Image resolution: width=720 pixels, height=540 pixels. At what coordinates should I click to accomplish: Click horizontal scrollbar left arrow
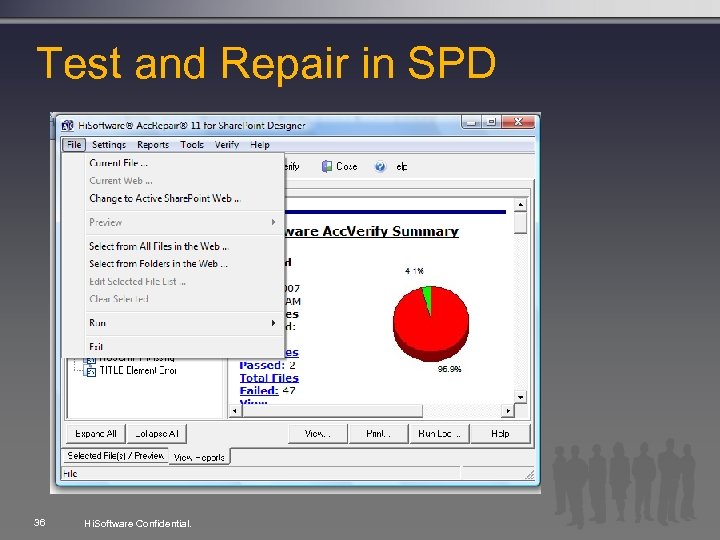point(235,411)
